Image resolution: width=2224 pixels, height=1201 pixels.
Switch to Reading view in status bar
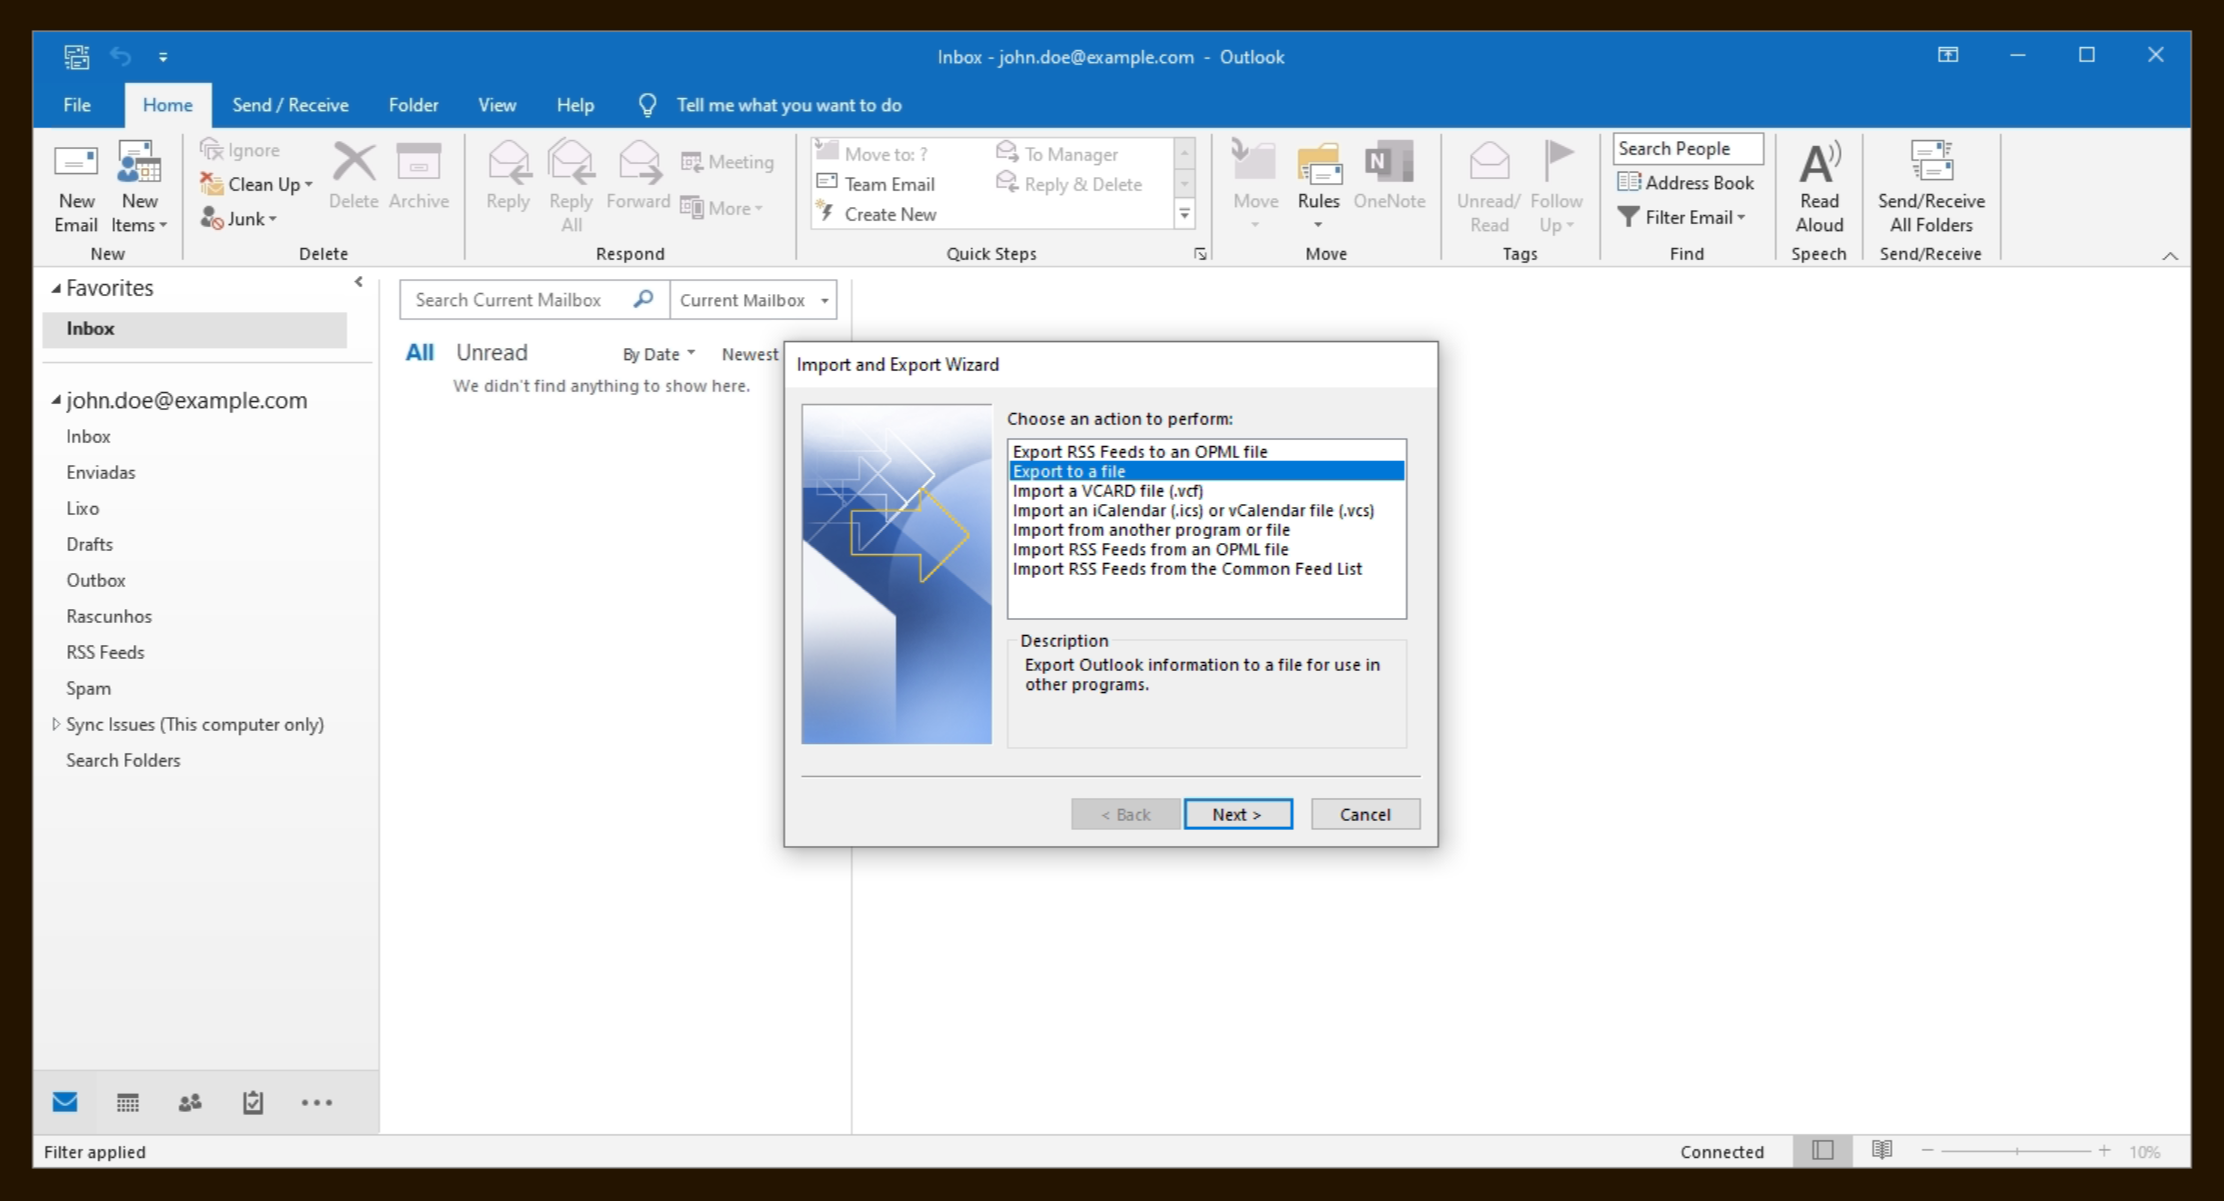[1881, 1150]
